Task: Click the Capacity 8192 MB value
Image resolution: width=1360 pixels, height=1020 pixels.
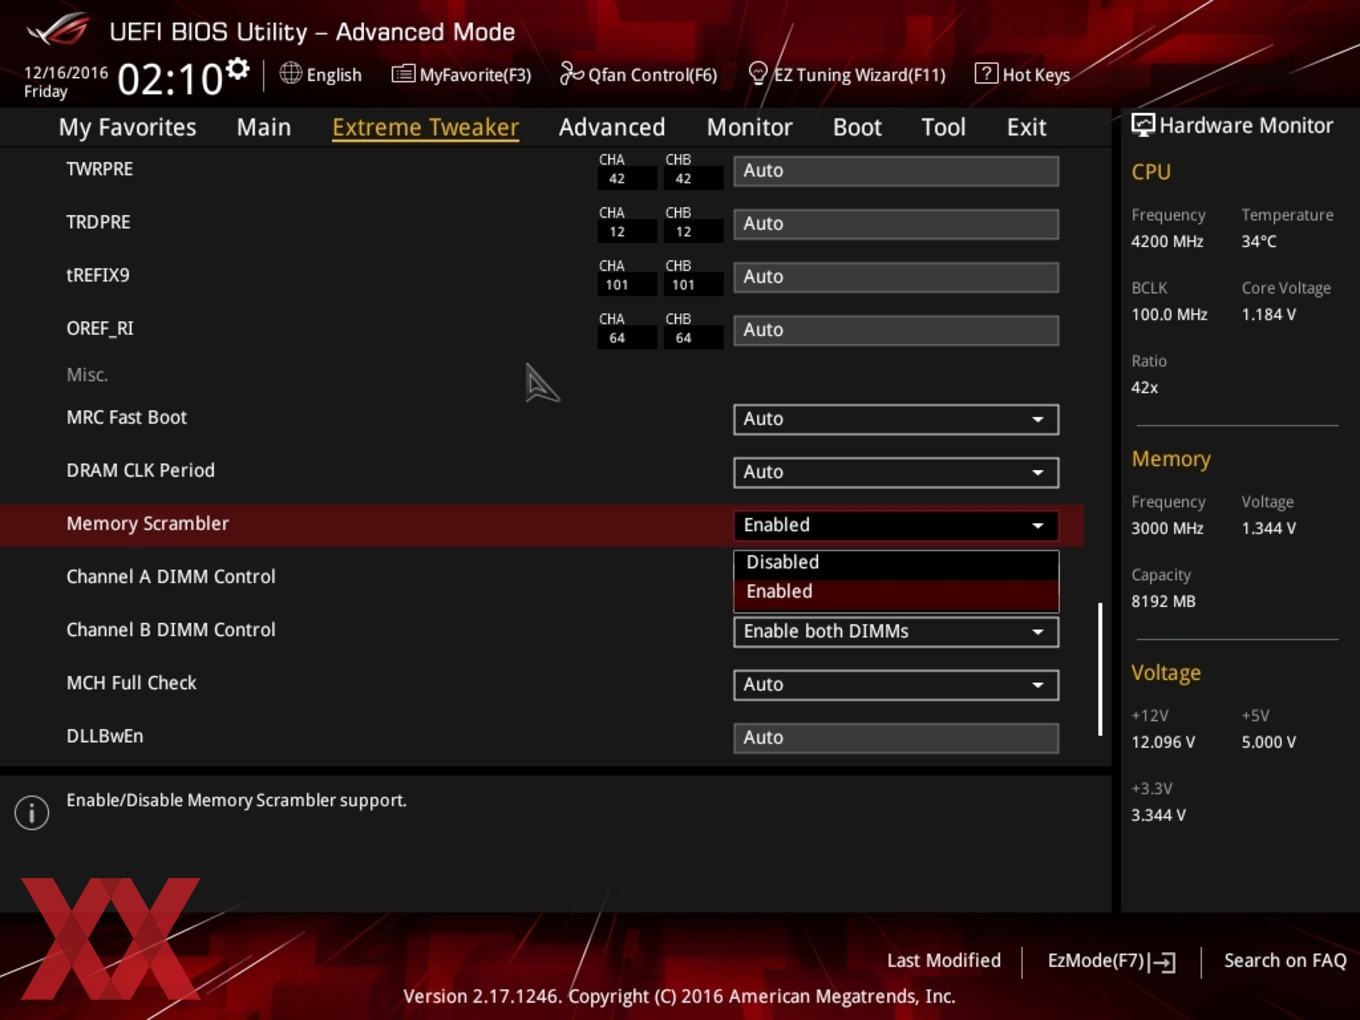Action: tap(1163, 601)
